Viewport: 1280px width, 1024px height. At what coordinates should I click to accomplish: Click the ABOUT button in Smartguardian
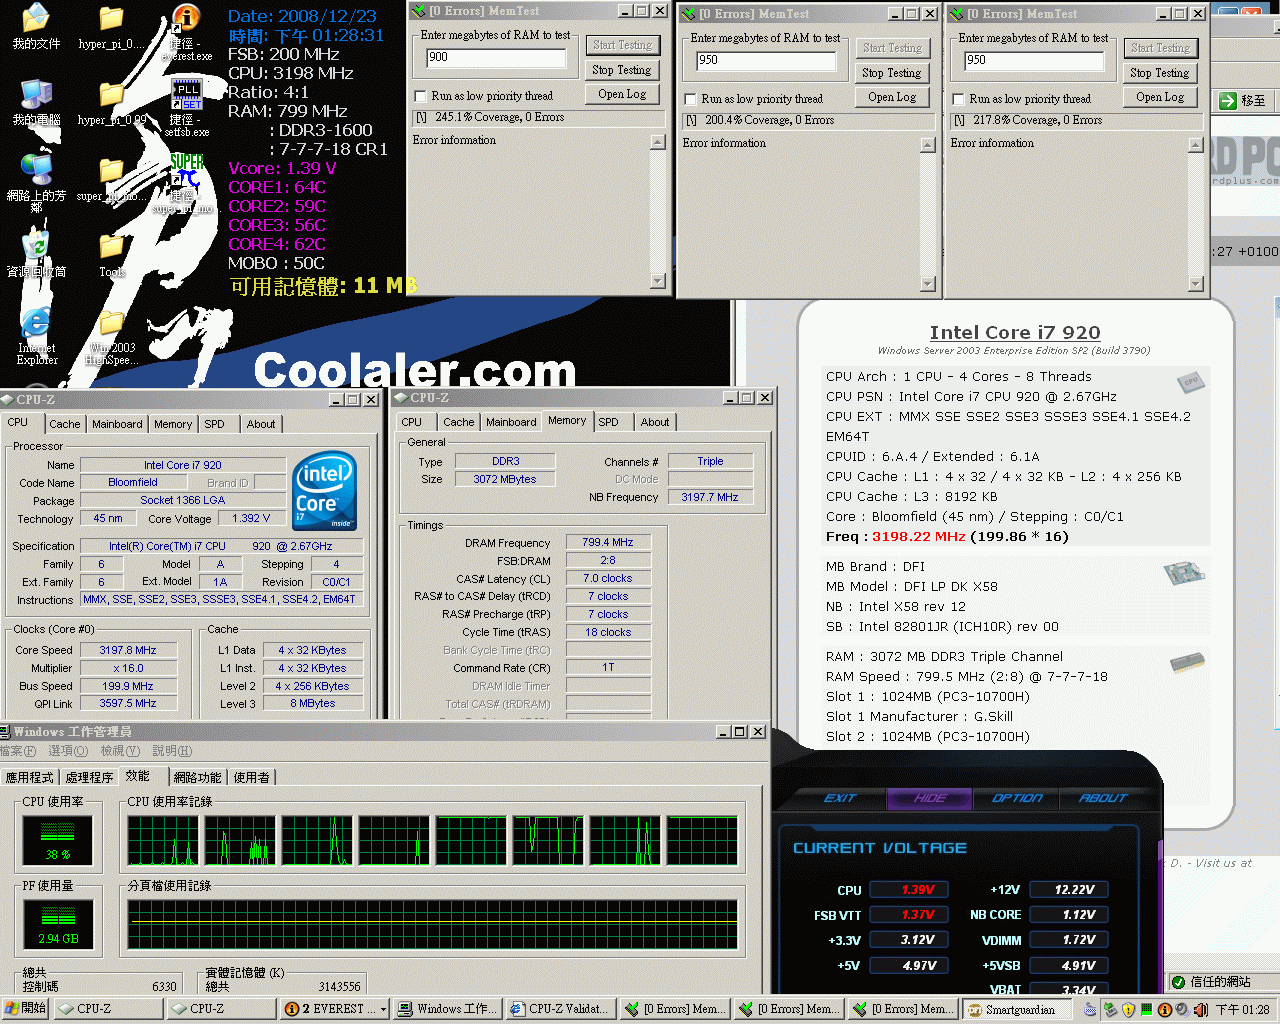click(x=1103, y=798)
